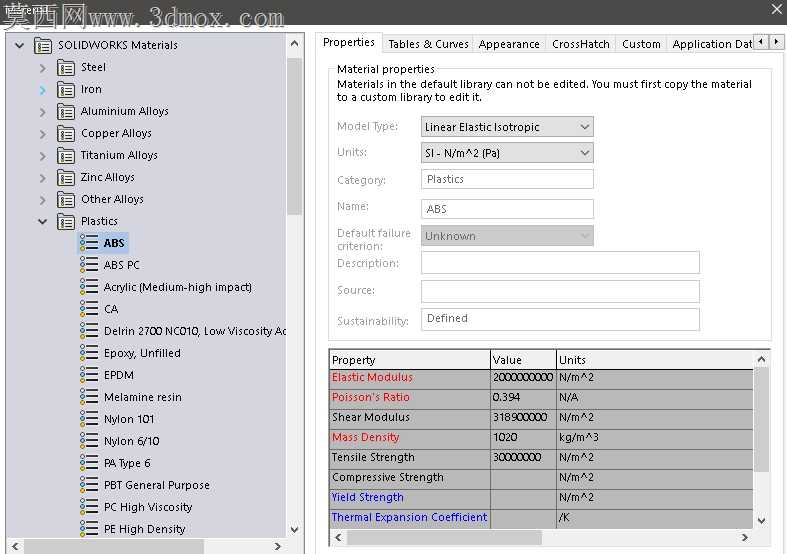Switch to the Properties tab
The image size is (787, 554).
tap(349, 43)
